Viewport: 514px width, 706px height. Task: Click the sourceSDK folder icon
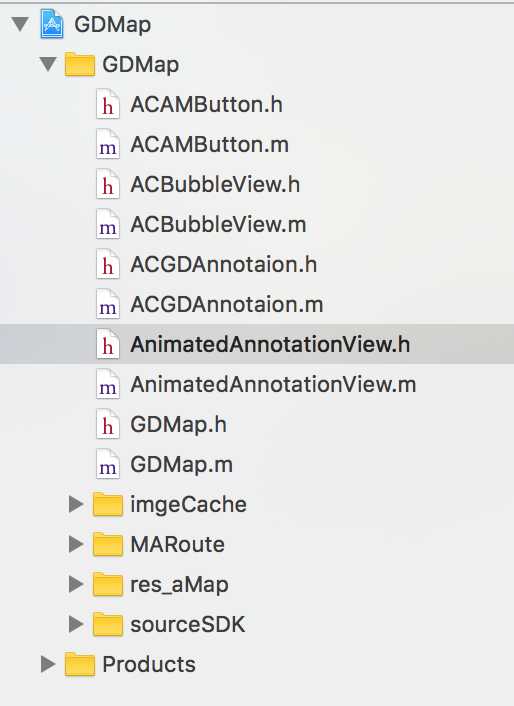click(x=108, y=625)
